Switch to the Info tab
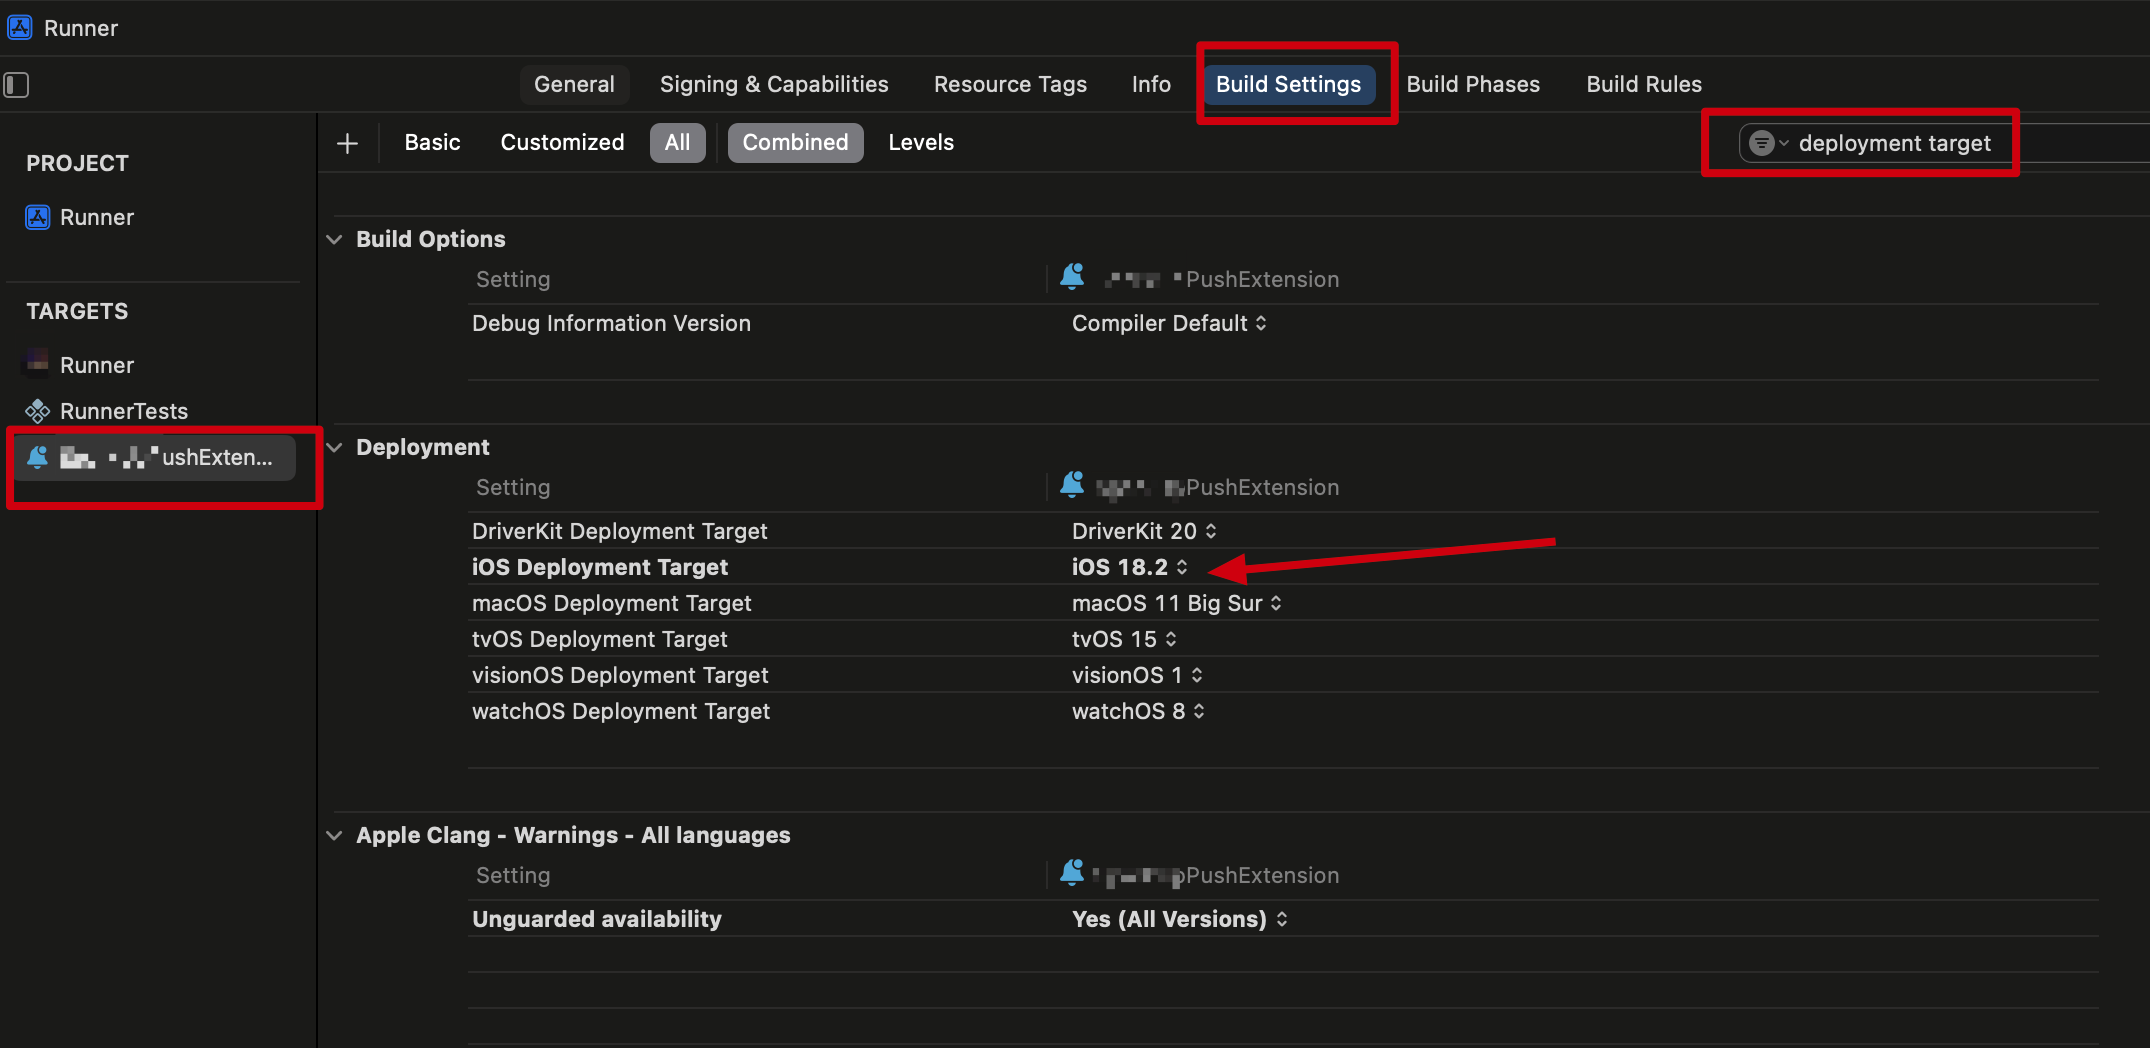The height and width of the screenshot is (1048, 2150). tap(1151, 84)
